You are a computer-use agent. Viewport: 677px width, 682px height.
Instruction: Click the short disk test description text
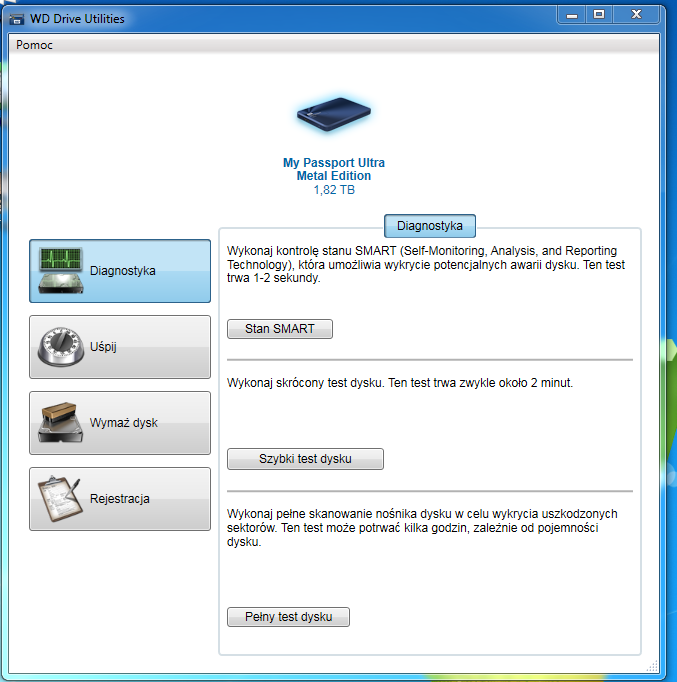click(x=400, y=383)
